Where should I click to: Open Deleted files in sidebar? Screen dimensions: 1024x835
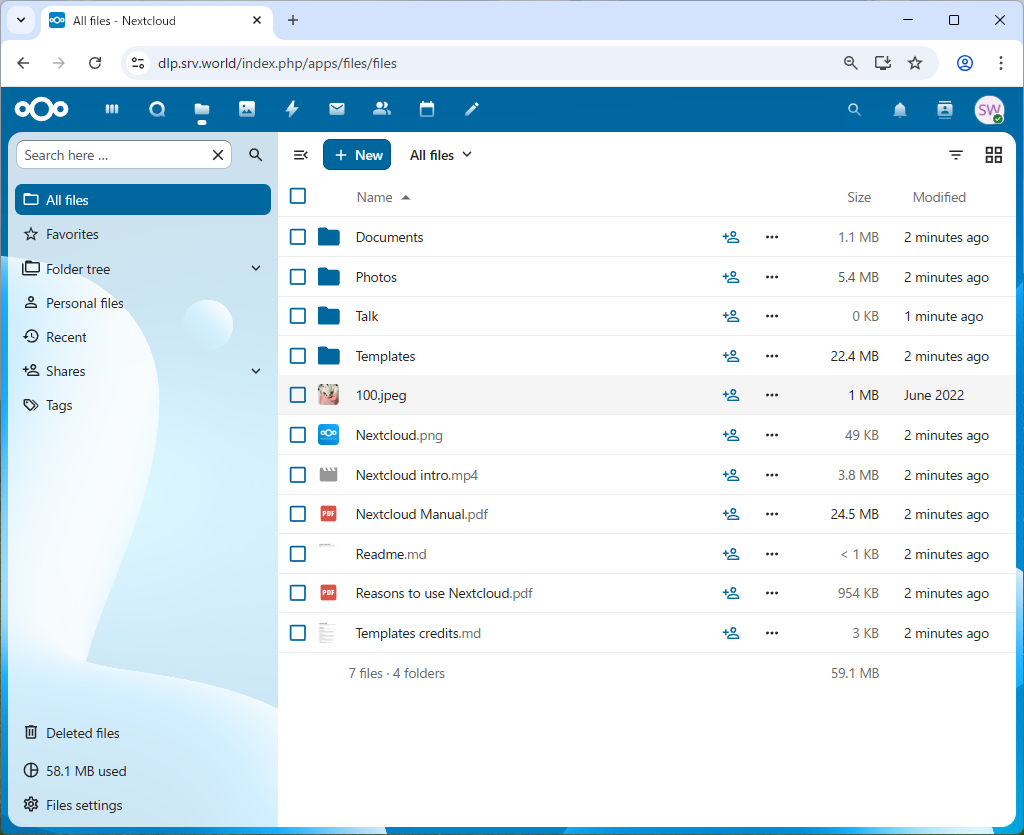click(143, 733)
